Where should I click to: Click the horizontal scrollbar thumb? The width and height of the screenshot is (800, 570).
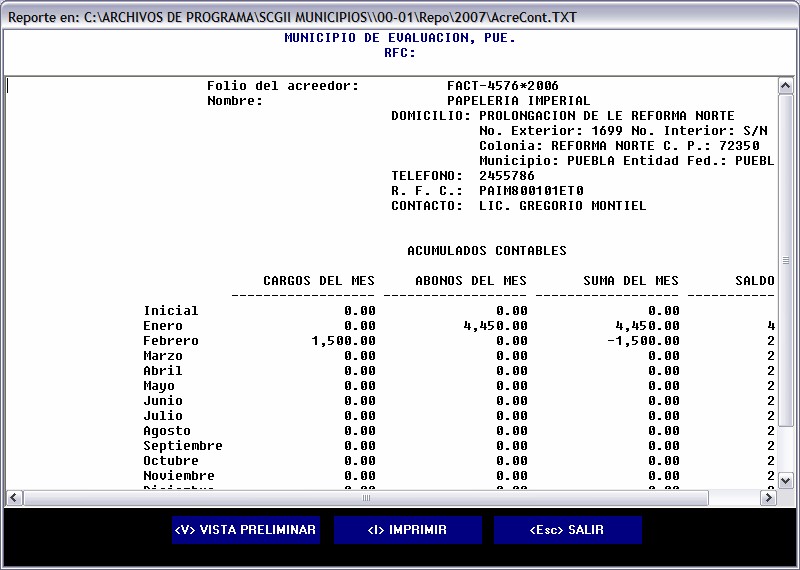coord(366,498)
